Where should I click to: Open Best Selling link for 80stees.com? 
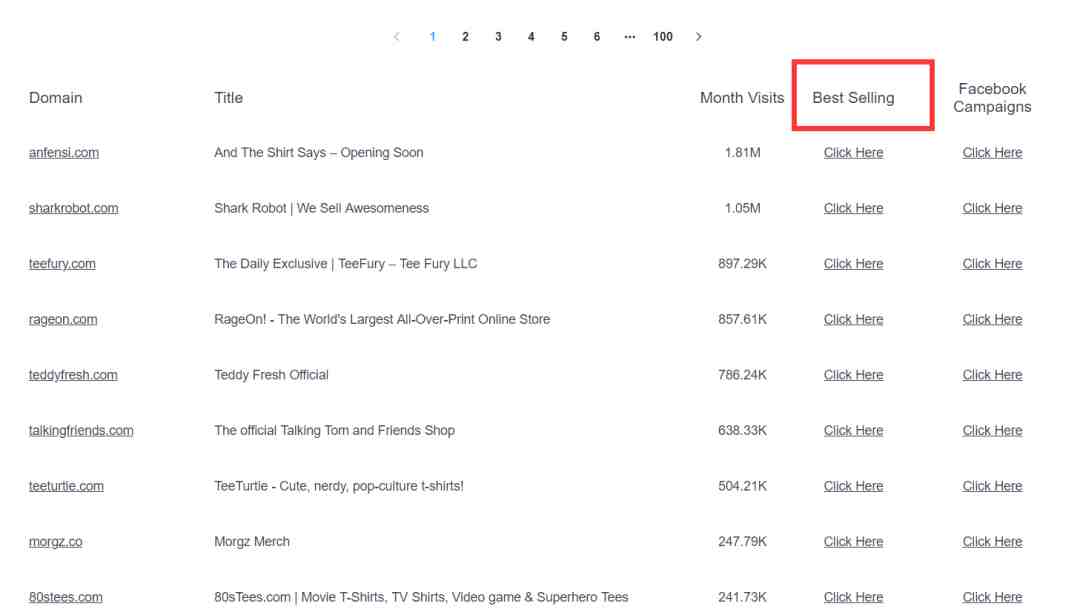click(853, 597)
